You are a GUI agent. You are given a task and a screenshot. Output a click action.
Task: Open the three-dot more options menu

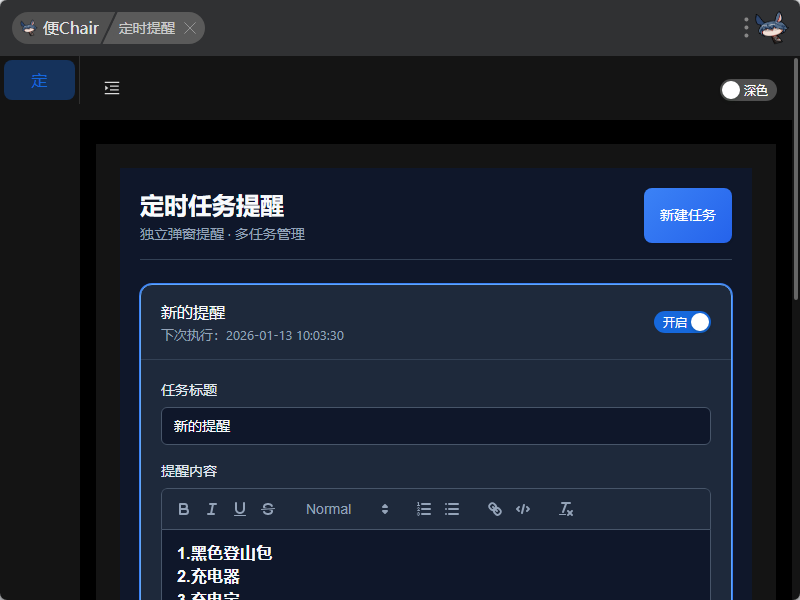point(746,28)
